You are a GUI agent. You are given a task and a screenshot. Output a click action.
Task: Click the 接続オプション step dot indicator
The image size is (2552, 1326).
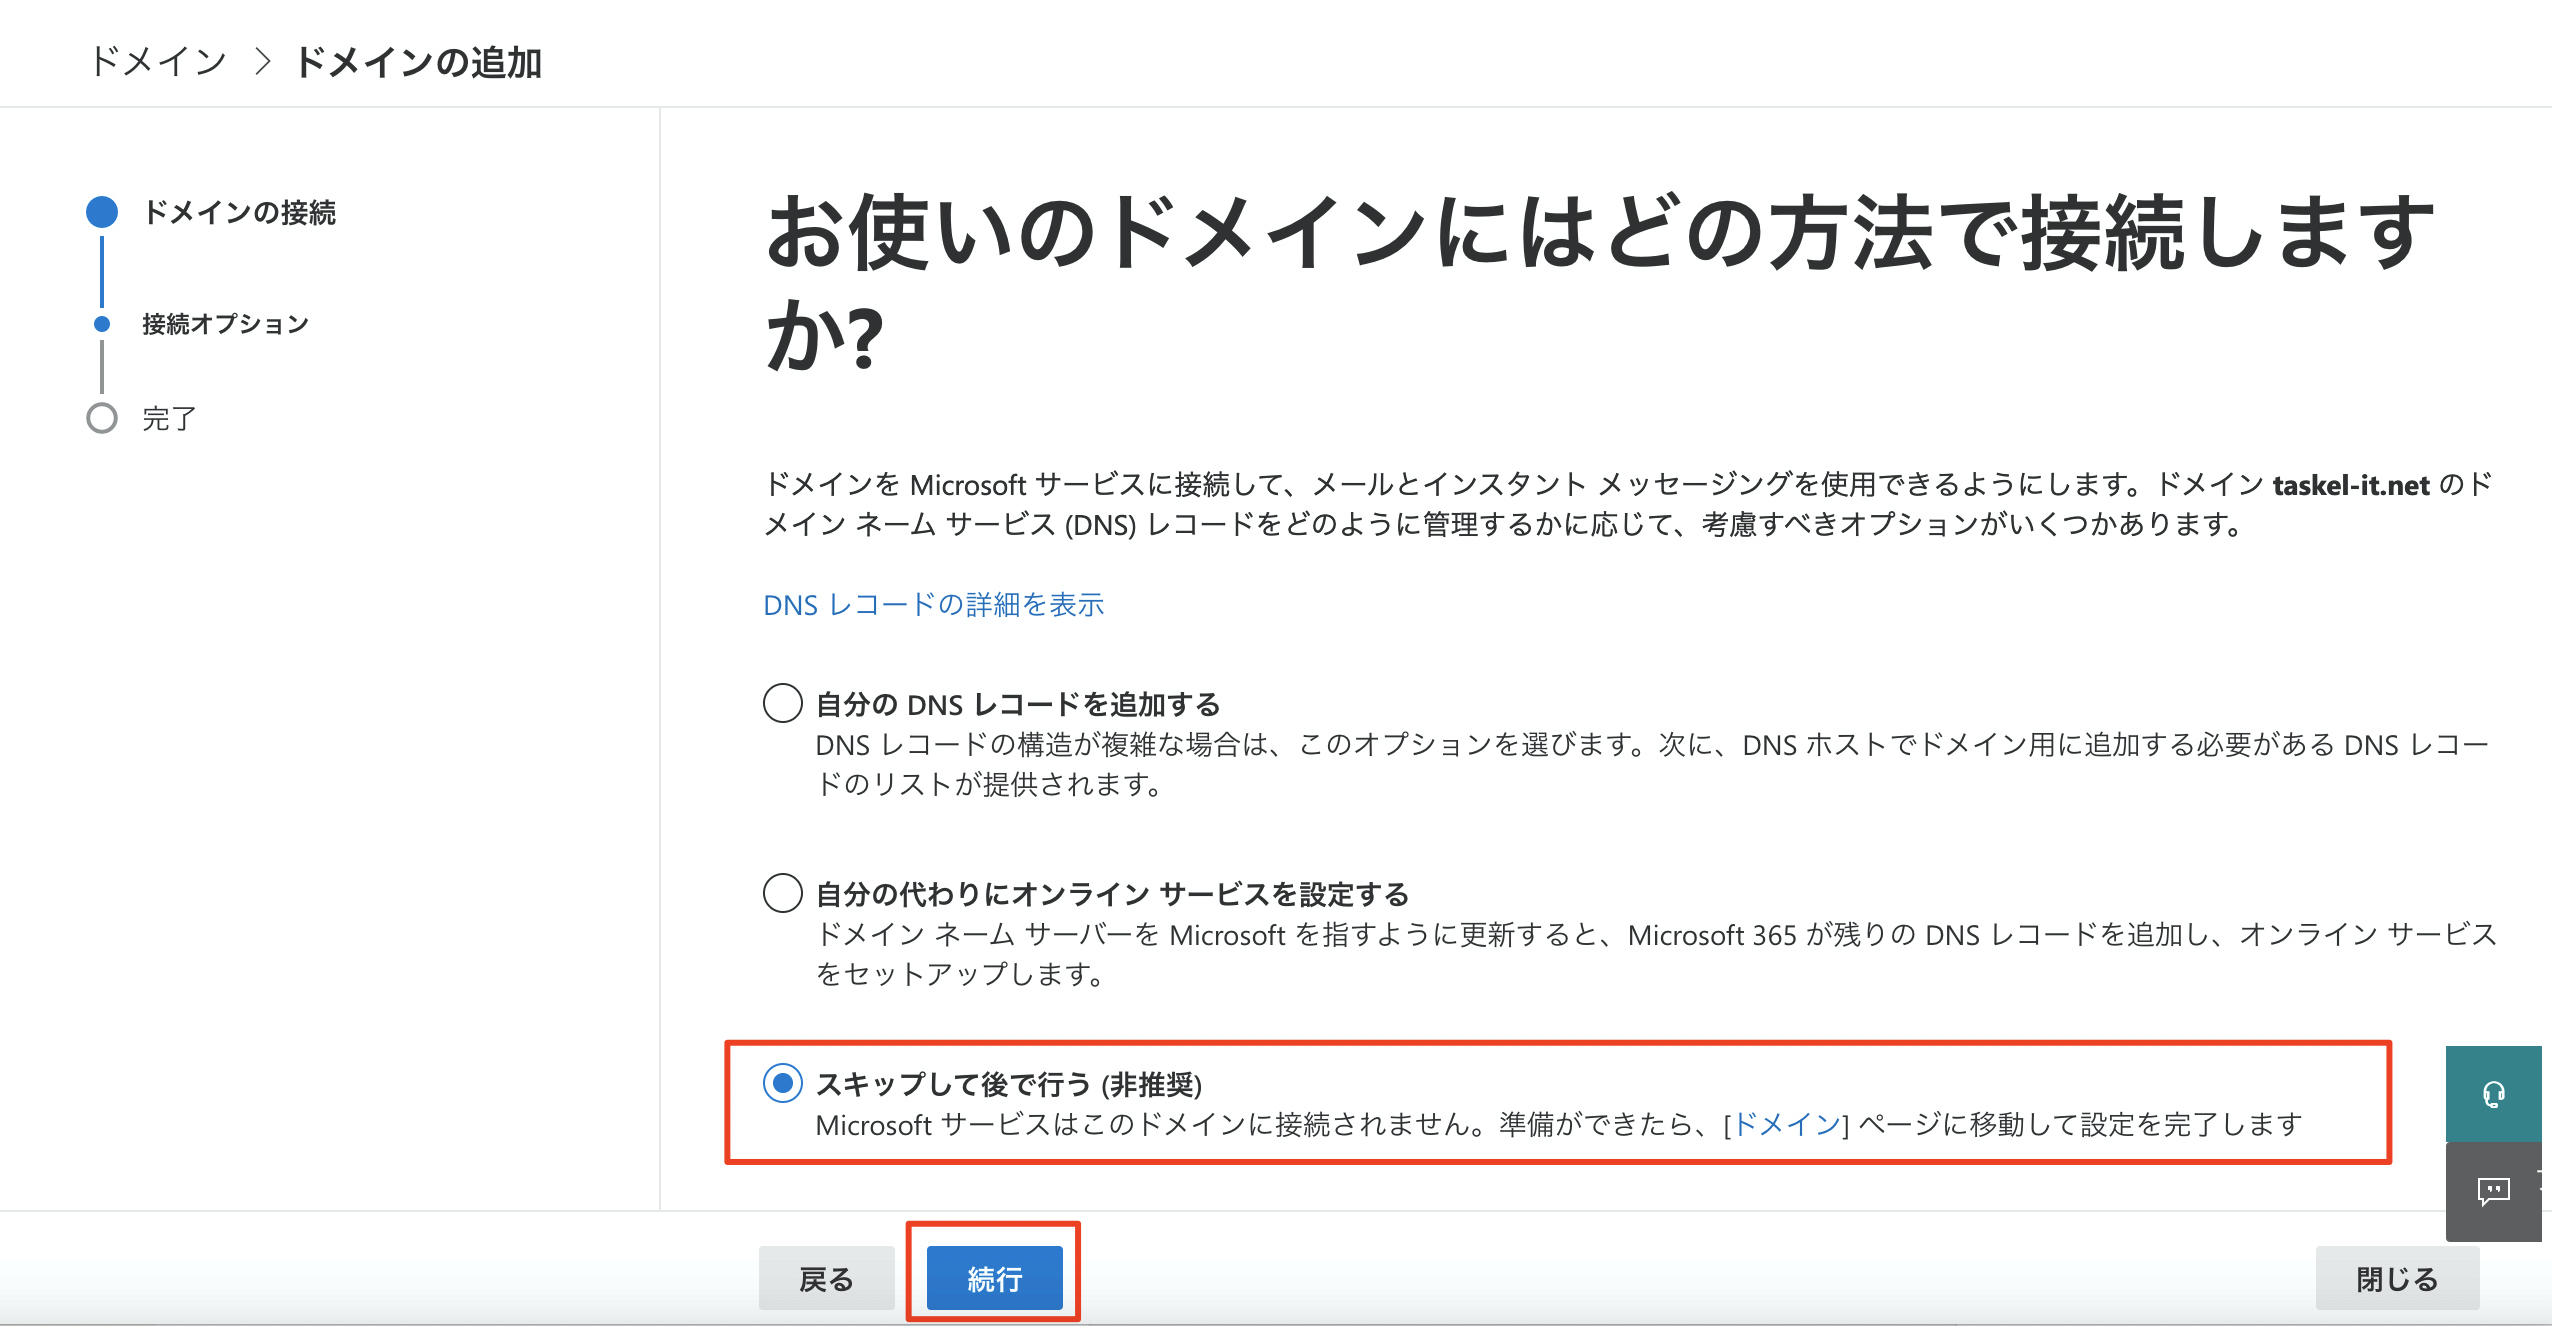102,324
